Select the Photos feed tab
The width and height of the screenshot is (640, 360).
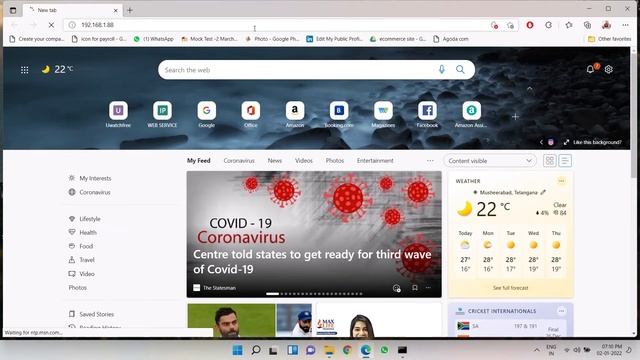click(x=335, y=161)
